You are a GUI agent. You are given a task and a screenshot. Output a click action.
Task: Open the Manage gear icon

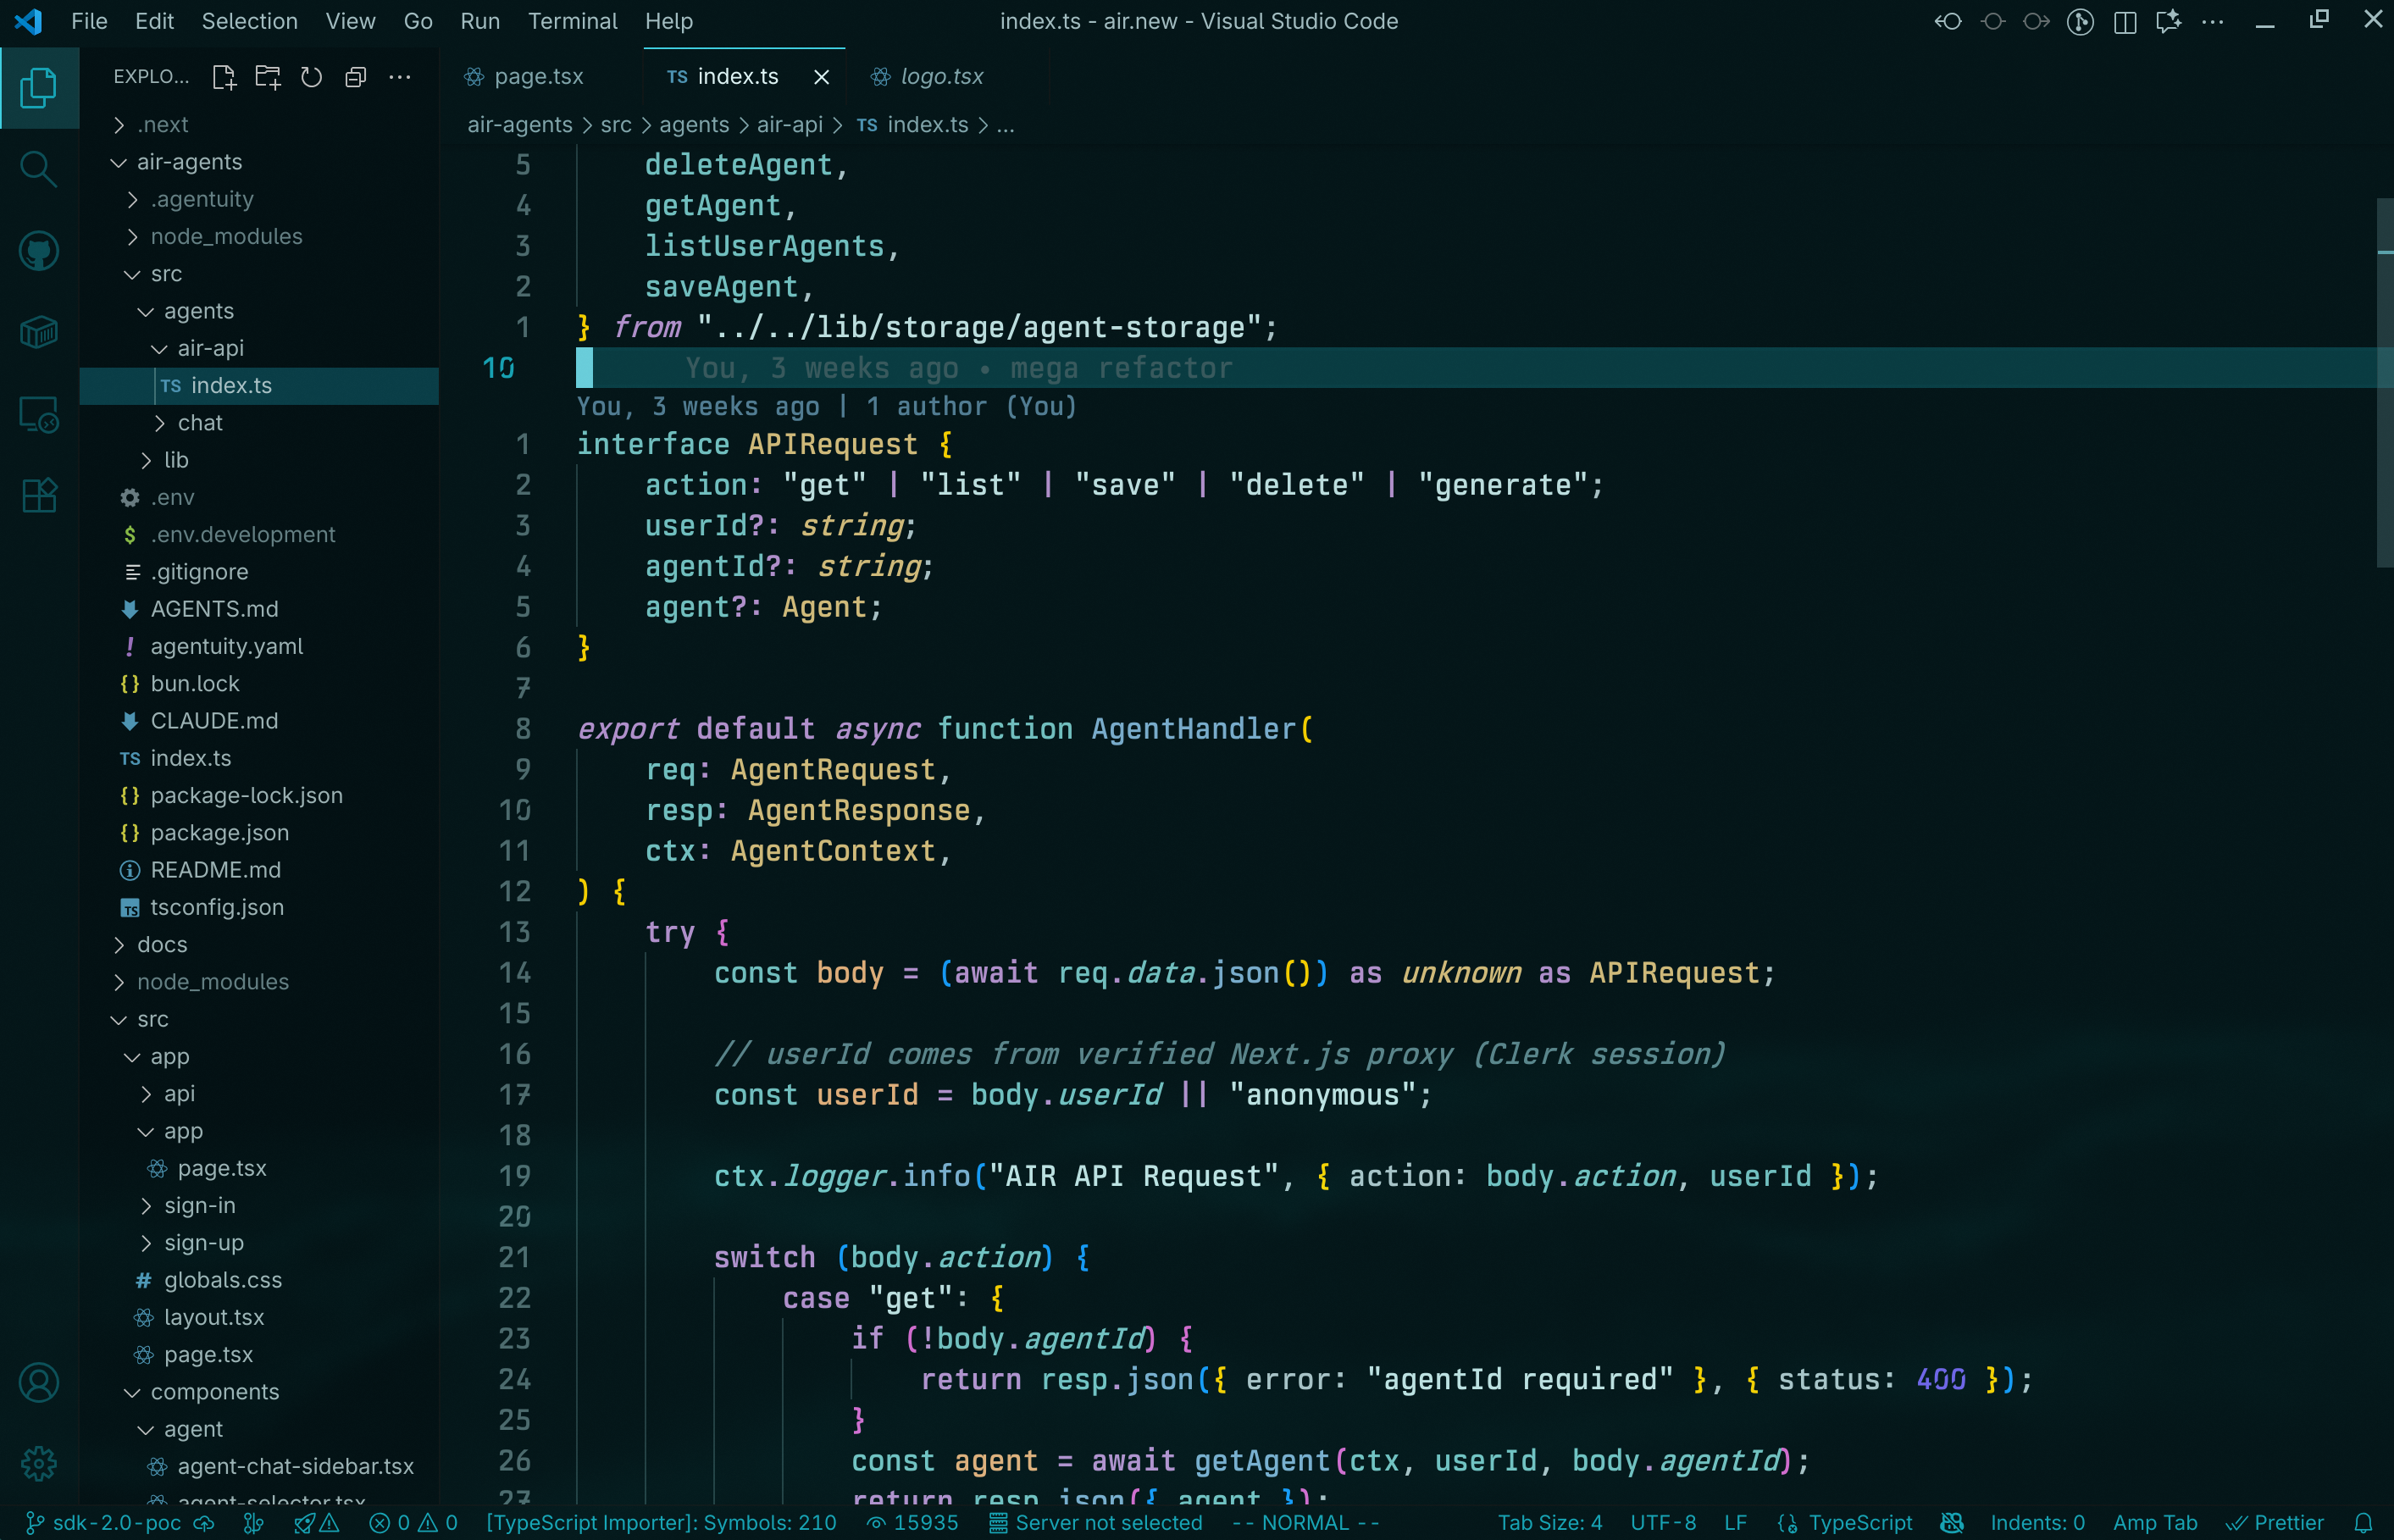coord(38,1464)
